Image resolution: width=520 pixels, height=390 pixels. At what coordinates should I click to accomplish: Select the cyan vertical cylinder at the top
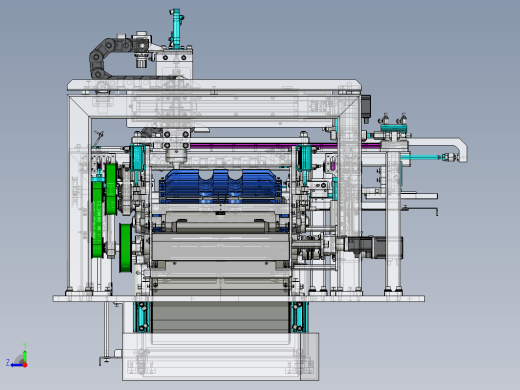[176, 29]
